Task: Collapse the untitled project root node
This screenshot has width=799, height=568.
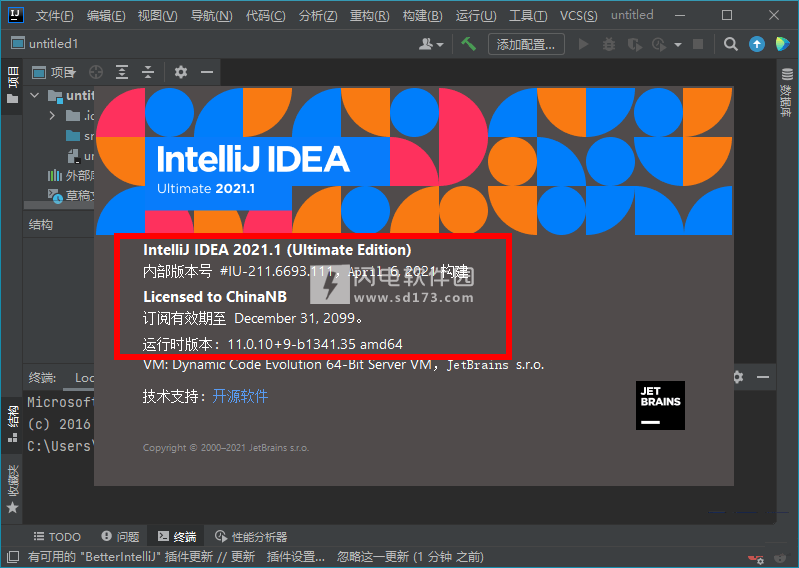Action: click(35, 95)
